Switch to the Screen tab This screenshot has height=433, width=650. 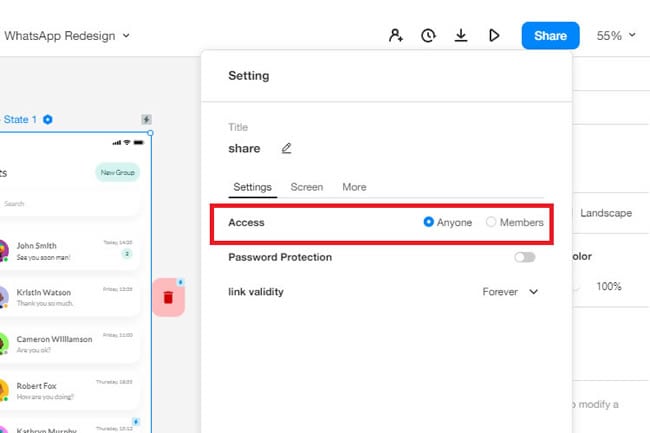click(x=307, y=187)
